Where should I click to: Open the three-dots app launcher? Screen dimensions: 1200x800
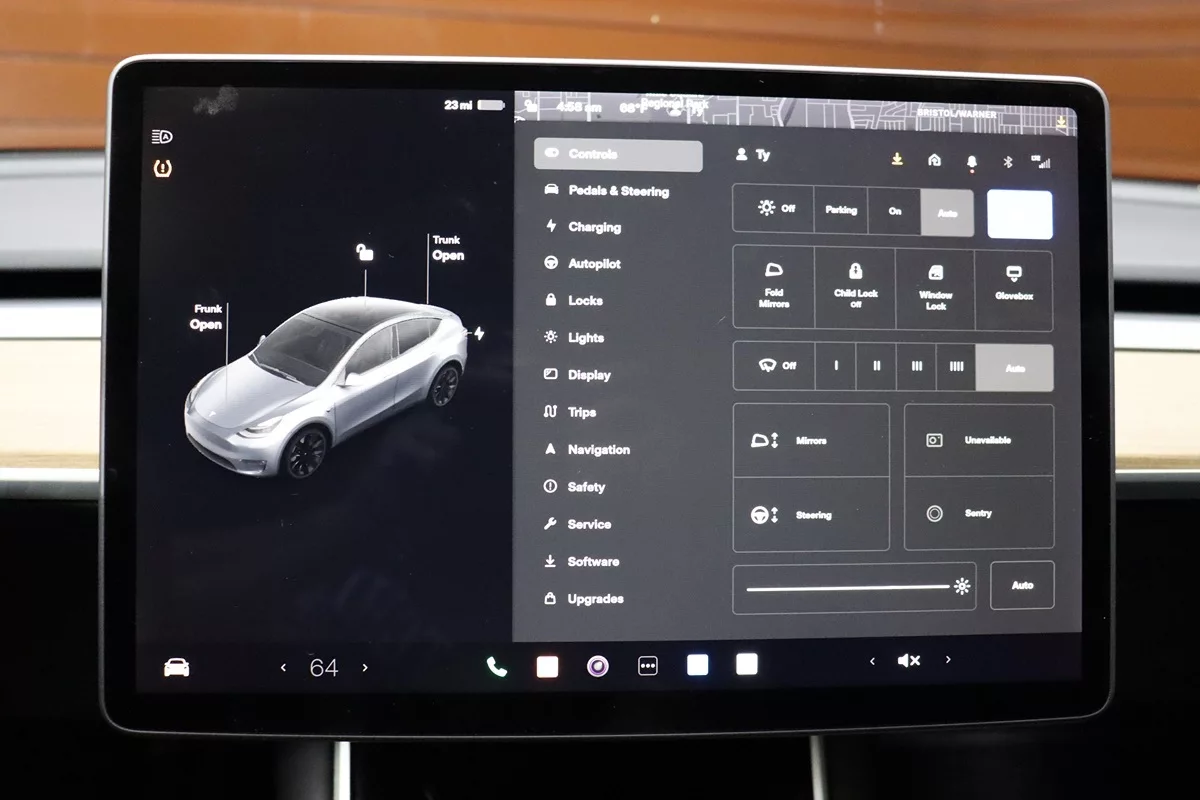pyautogui.click(x=648, y=667)
